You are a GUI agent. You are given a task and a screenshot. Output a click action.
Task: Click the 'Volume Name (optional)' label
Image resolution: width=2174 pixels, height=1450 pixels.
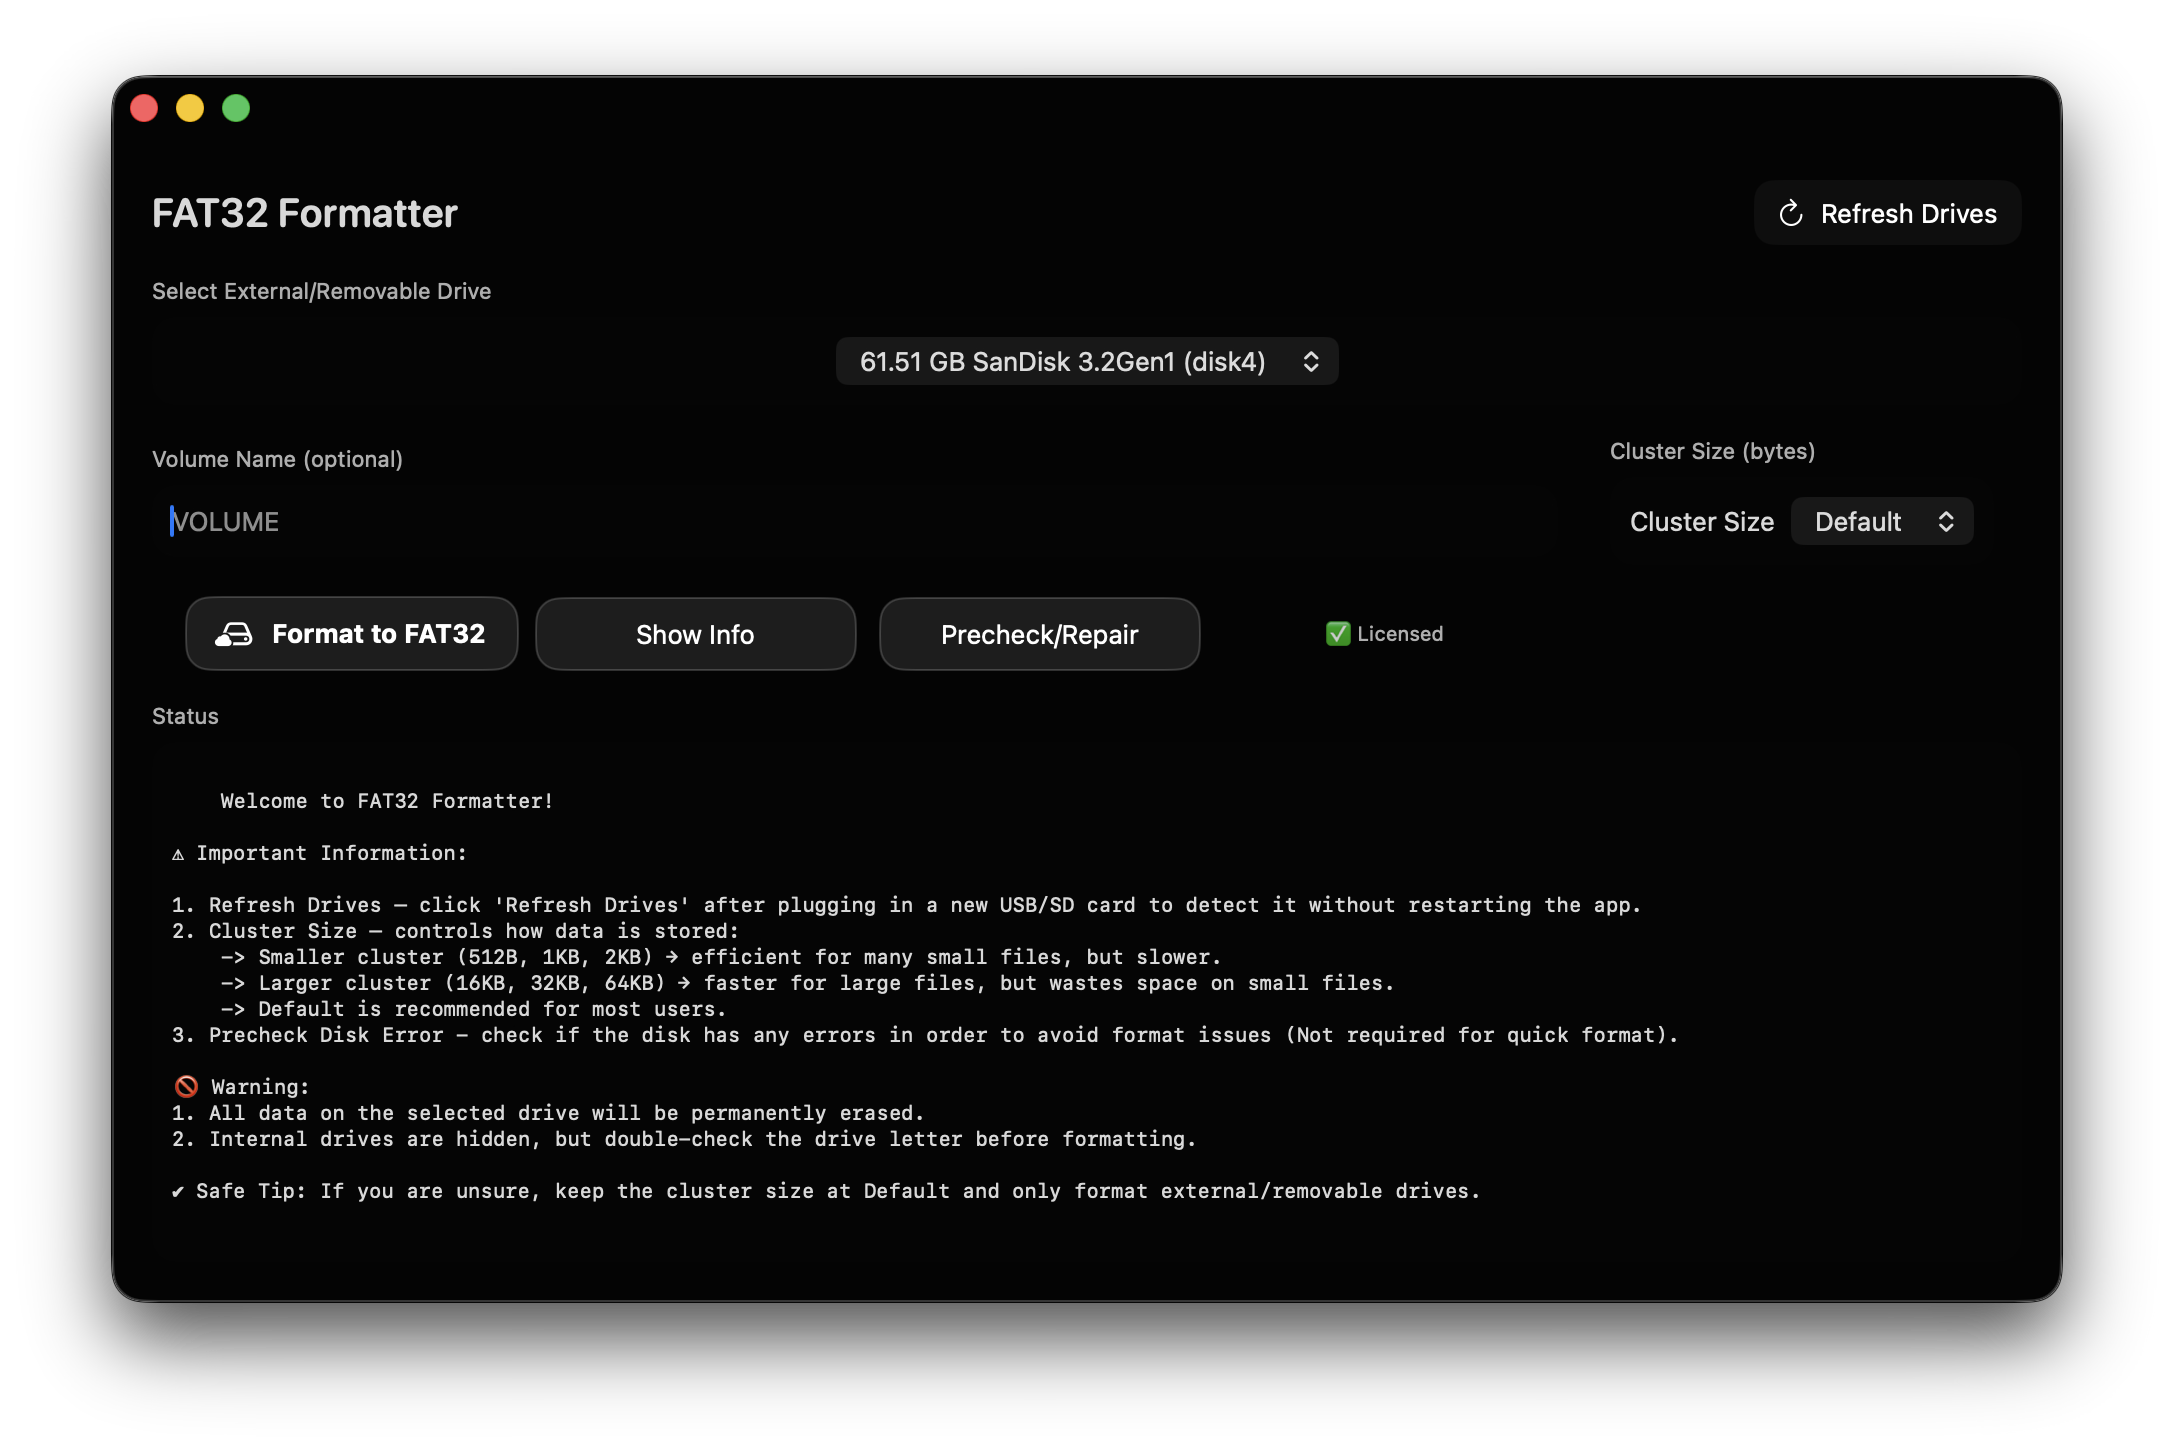point(277,459)
